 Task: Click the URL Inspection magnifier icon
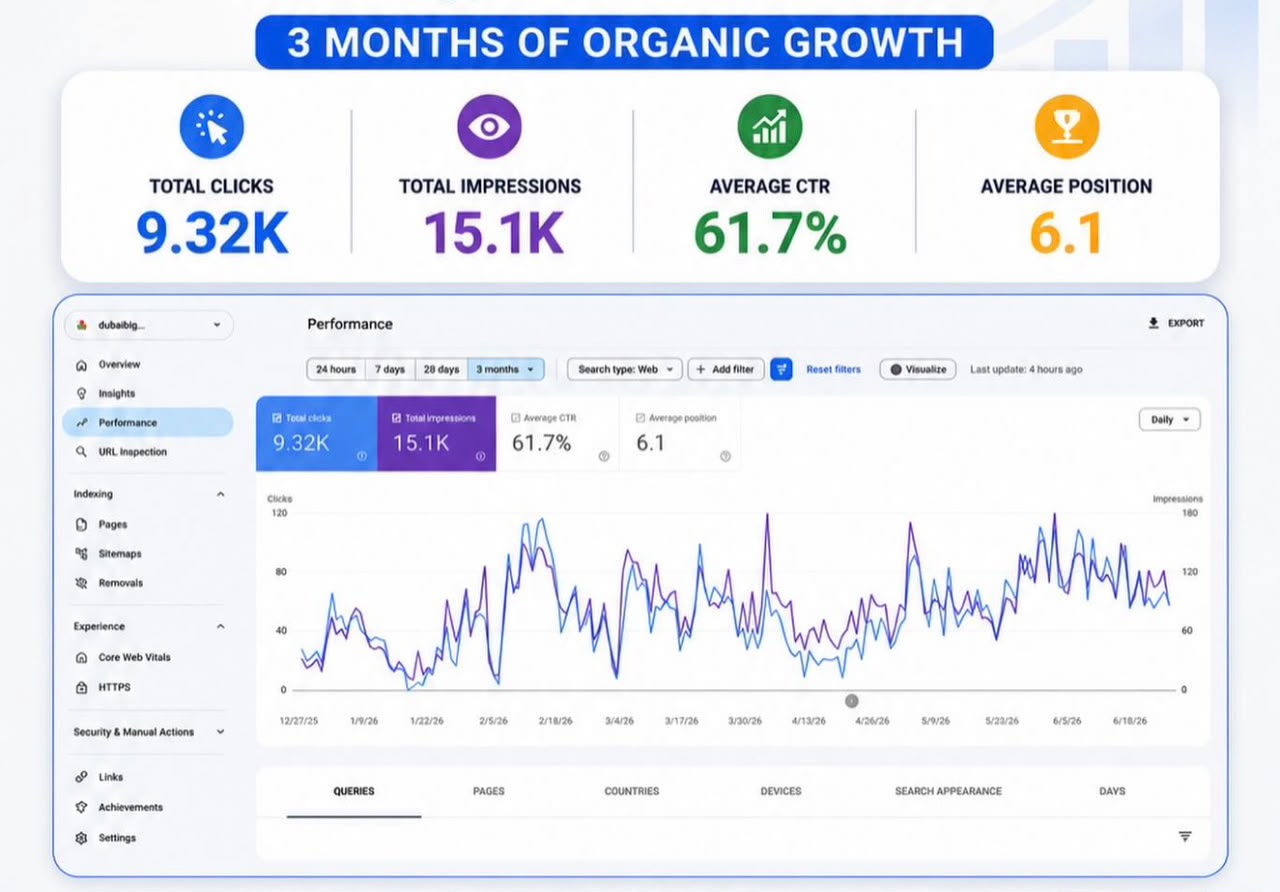pos(81,452)
